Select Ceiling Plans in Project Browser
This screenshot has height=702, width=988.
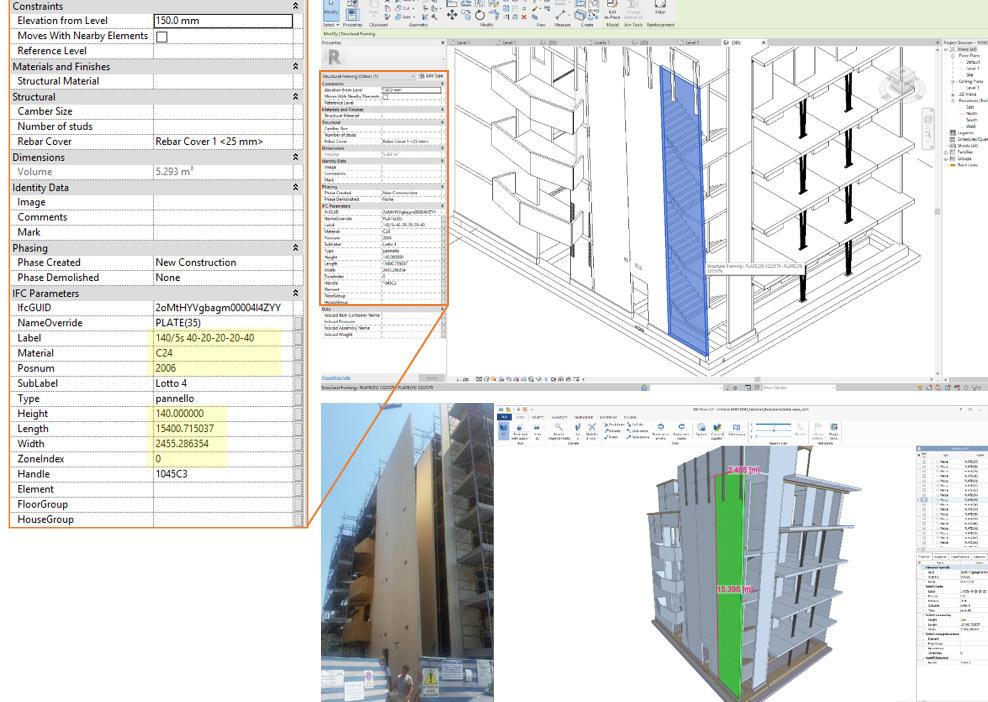point(971,81)
